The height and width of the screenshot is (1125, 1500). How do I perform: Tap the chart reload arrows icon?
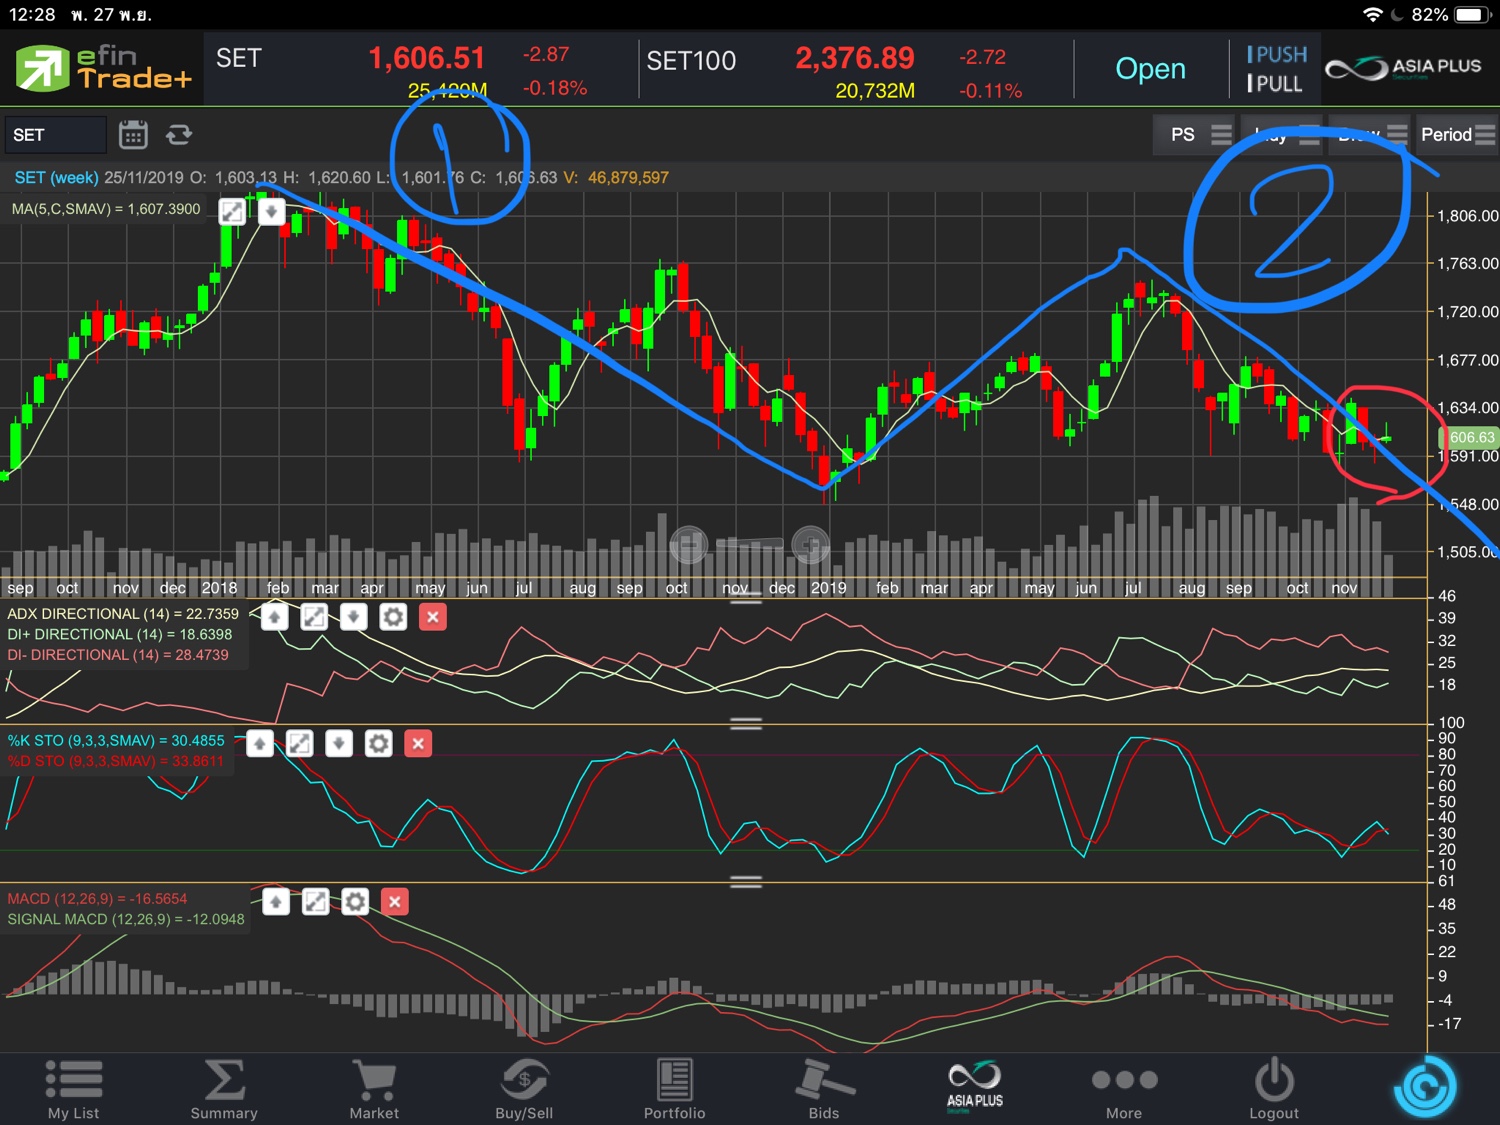pos(179,135)
